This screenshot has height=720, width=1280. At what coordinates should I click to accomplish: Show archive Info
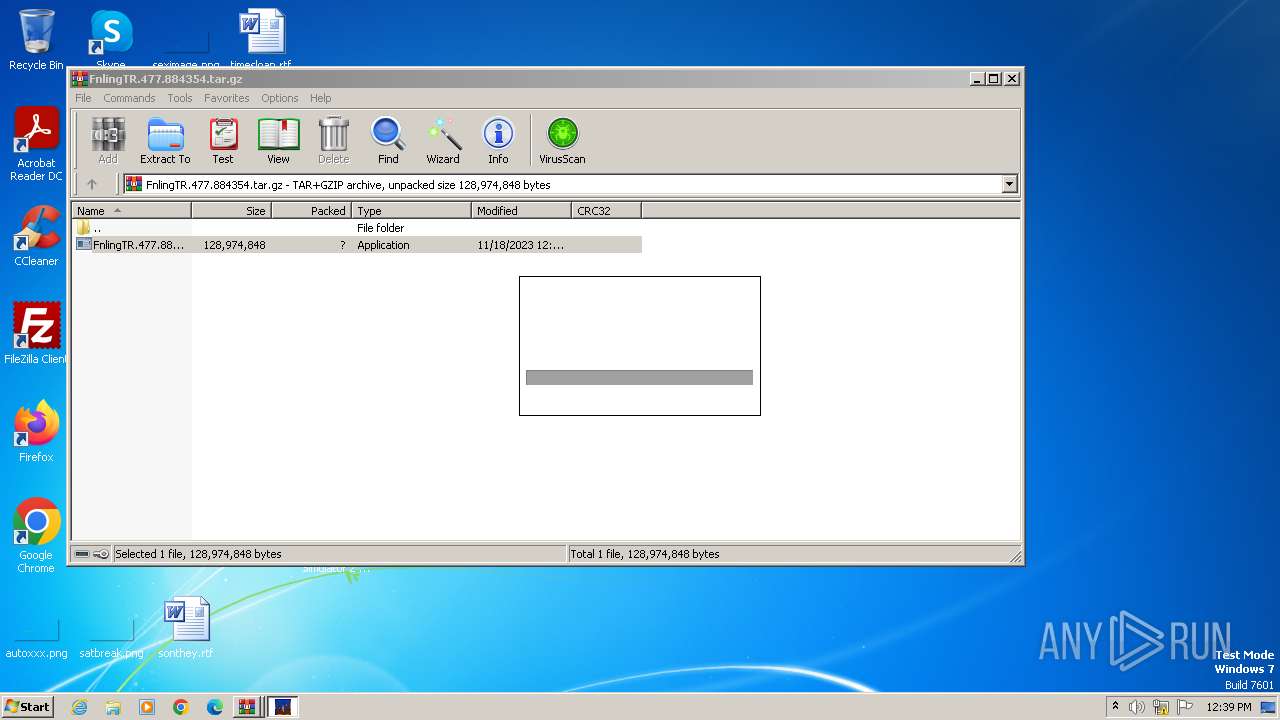pos(498,140)
